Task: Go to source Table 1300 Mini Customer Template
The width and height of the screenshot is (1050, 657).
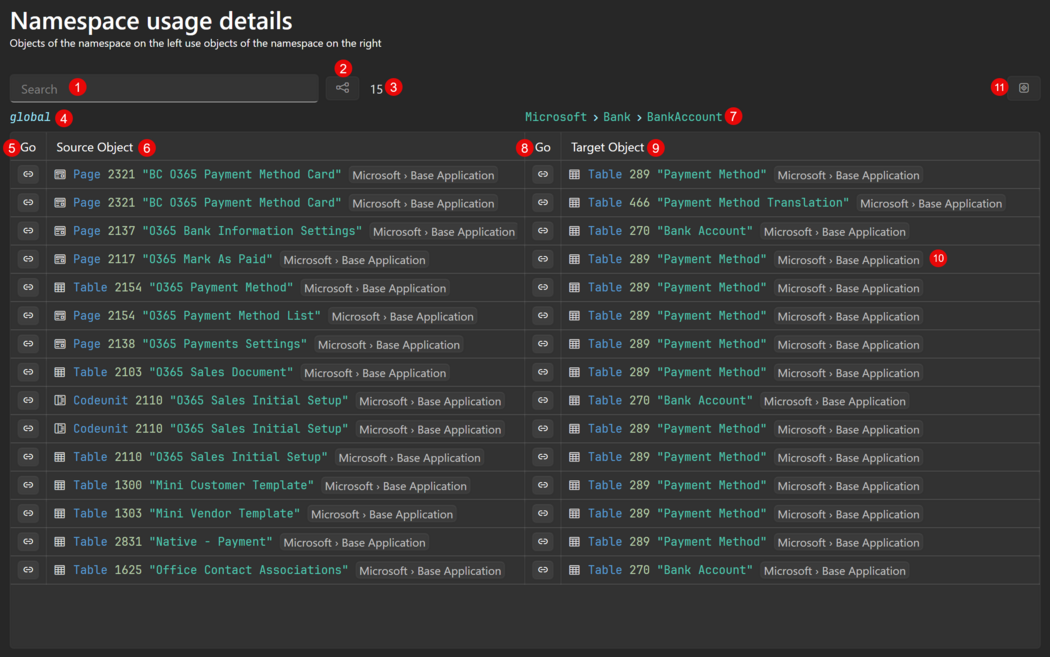Action: pos(28,485)
